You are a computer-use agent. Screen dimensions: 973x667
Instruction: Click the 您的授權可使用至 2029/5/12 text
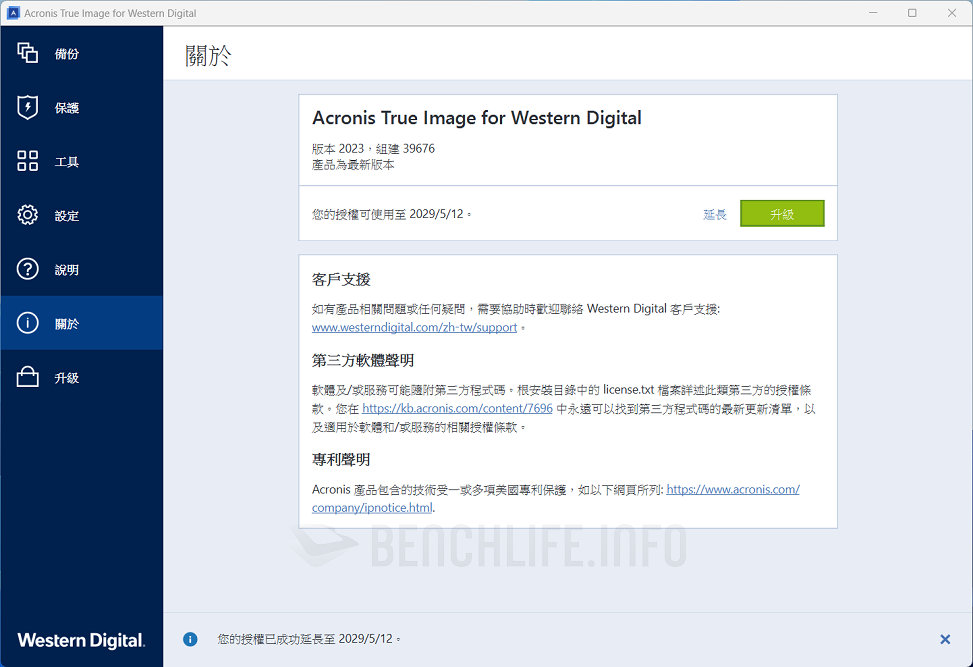391,214
